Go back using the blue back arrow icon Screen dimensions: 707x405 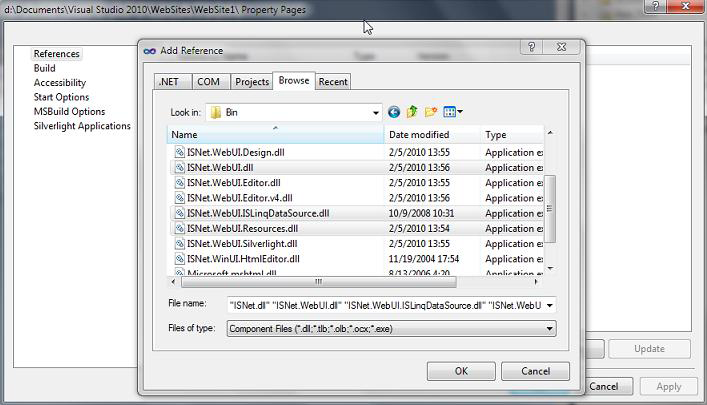(394, 112)
